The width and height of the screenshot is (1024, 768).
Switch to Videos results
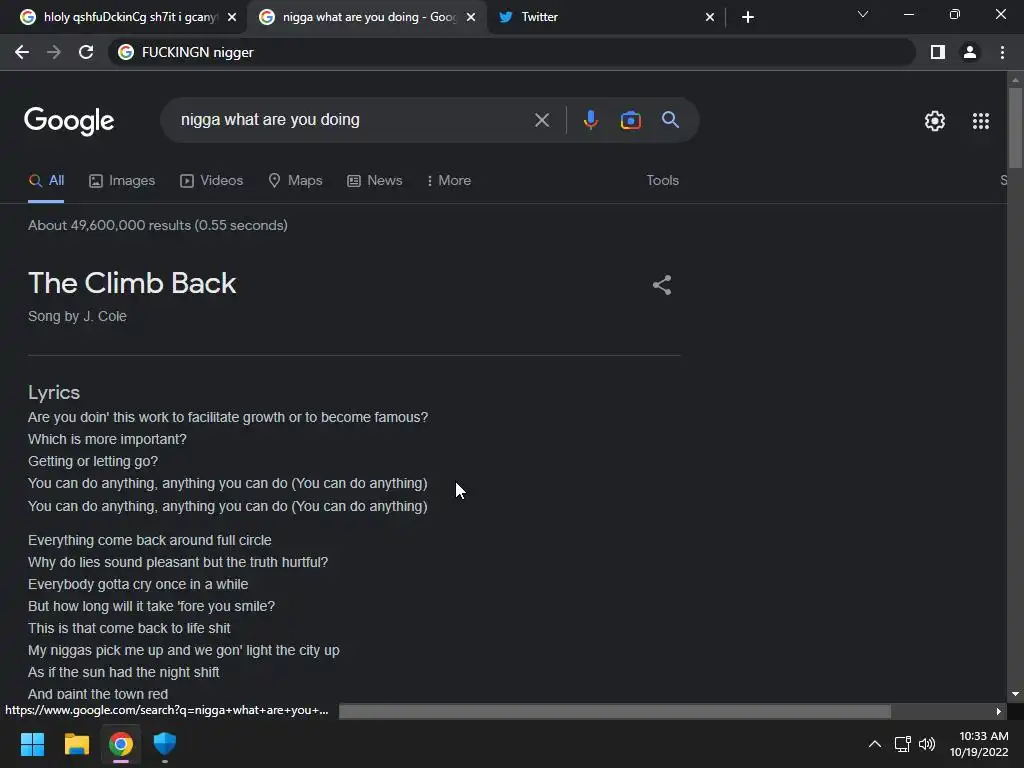click(x=212, y=180)
